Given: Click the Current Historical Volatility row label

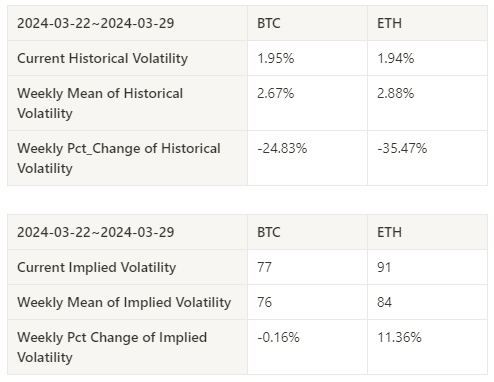Looking at the screenshot, I should coord(102,58).
